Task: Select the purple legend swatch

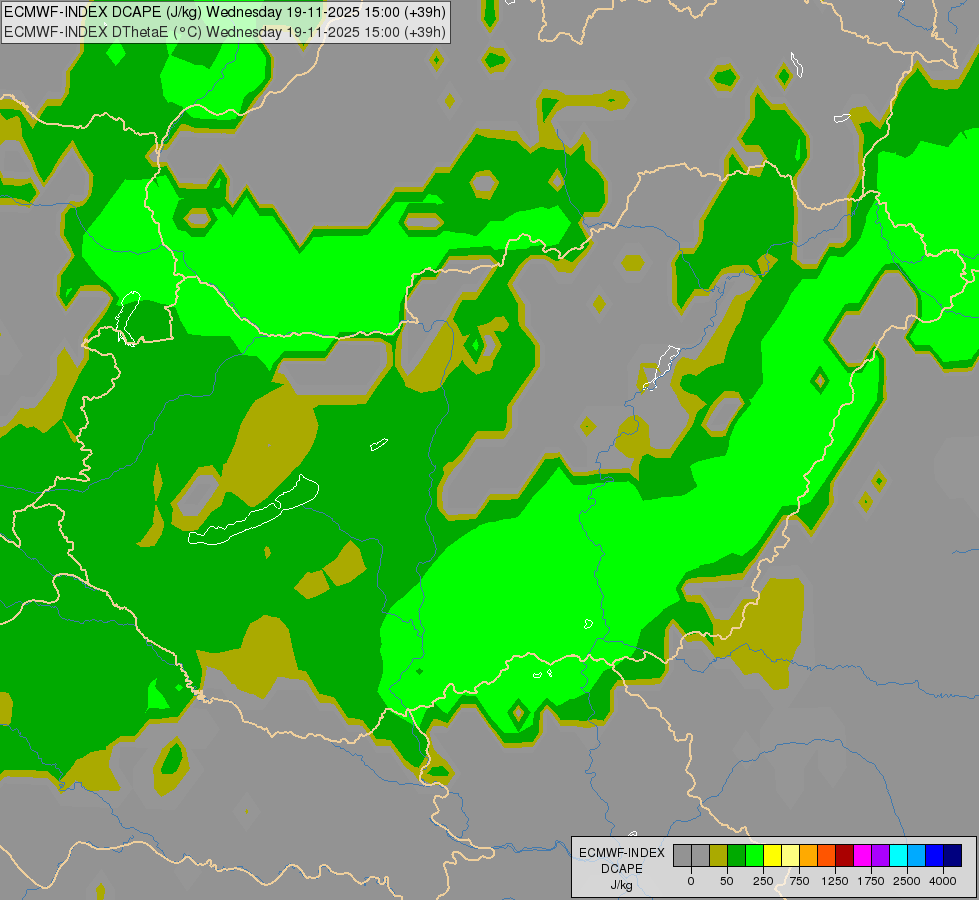Action: pos(880,855)
